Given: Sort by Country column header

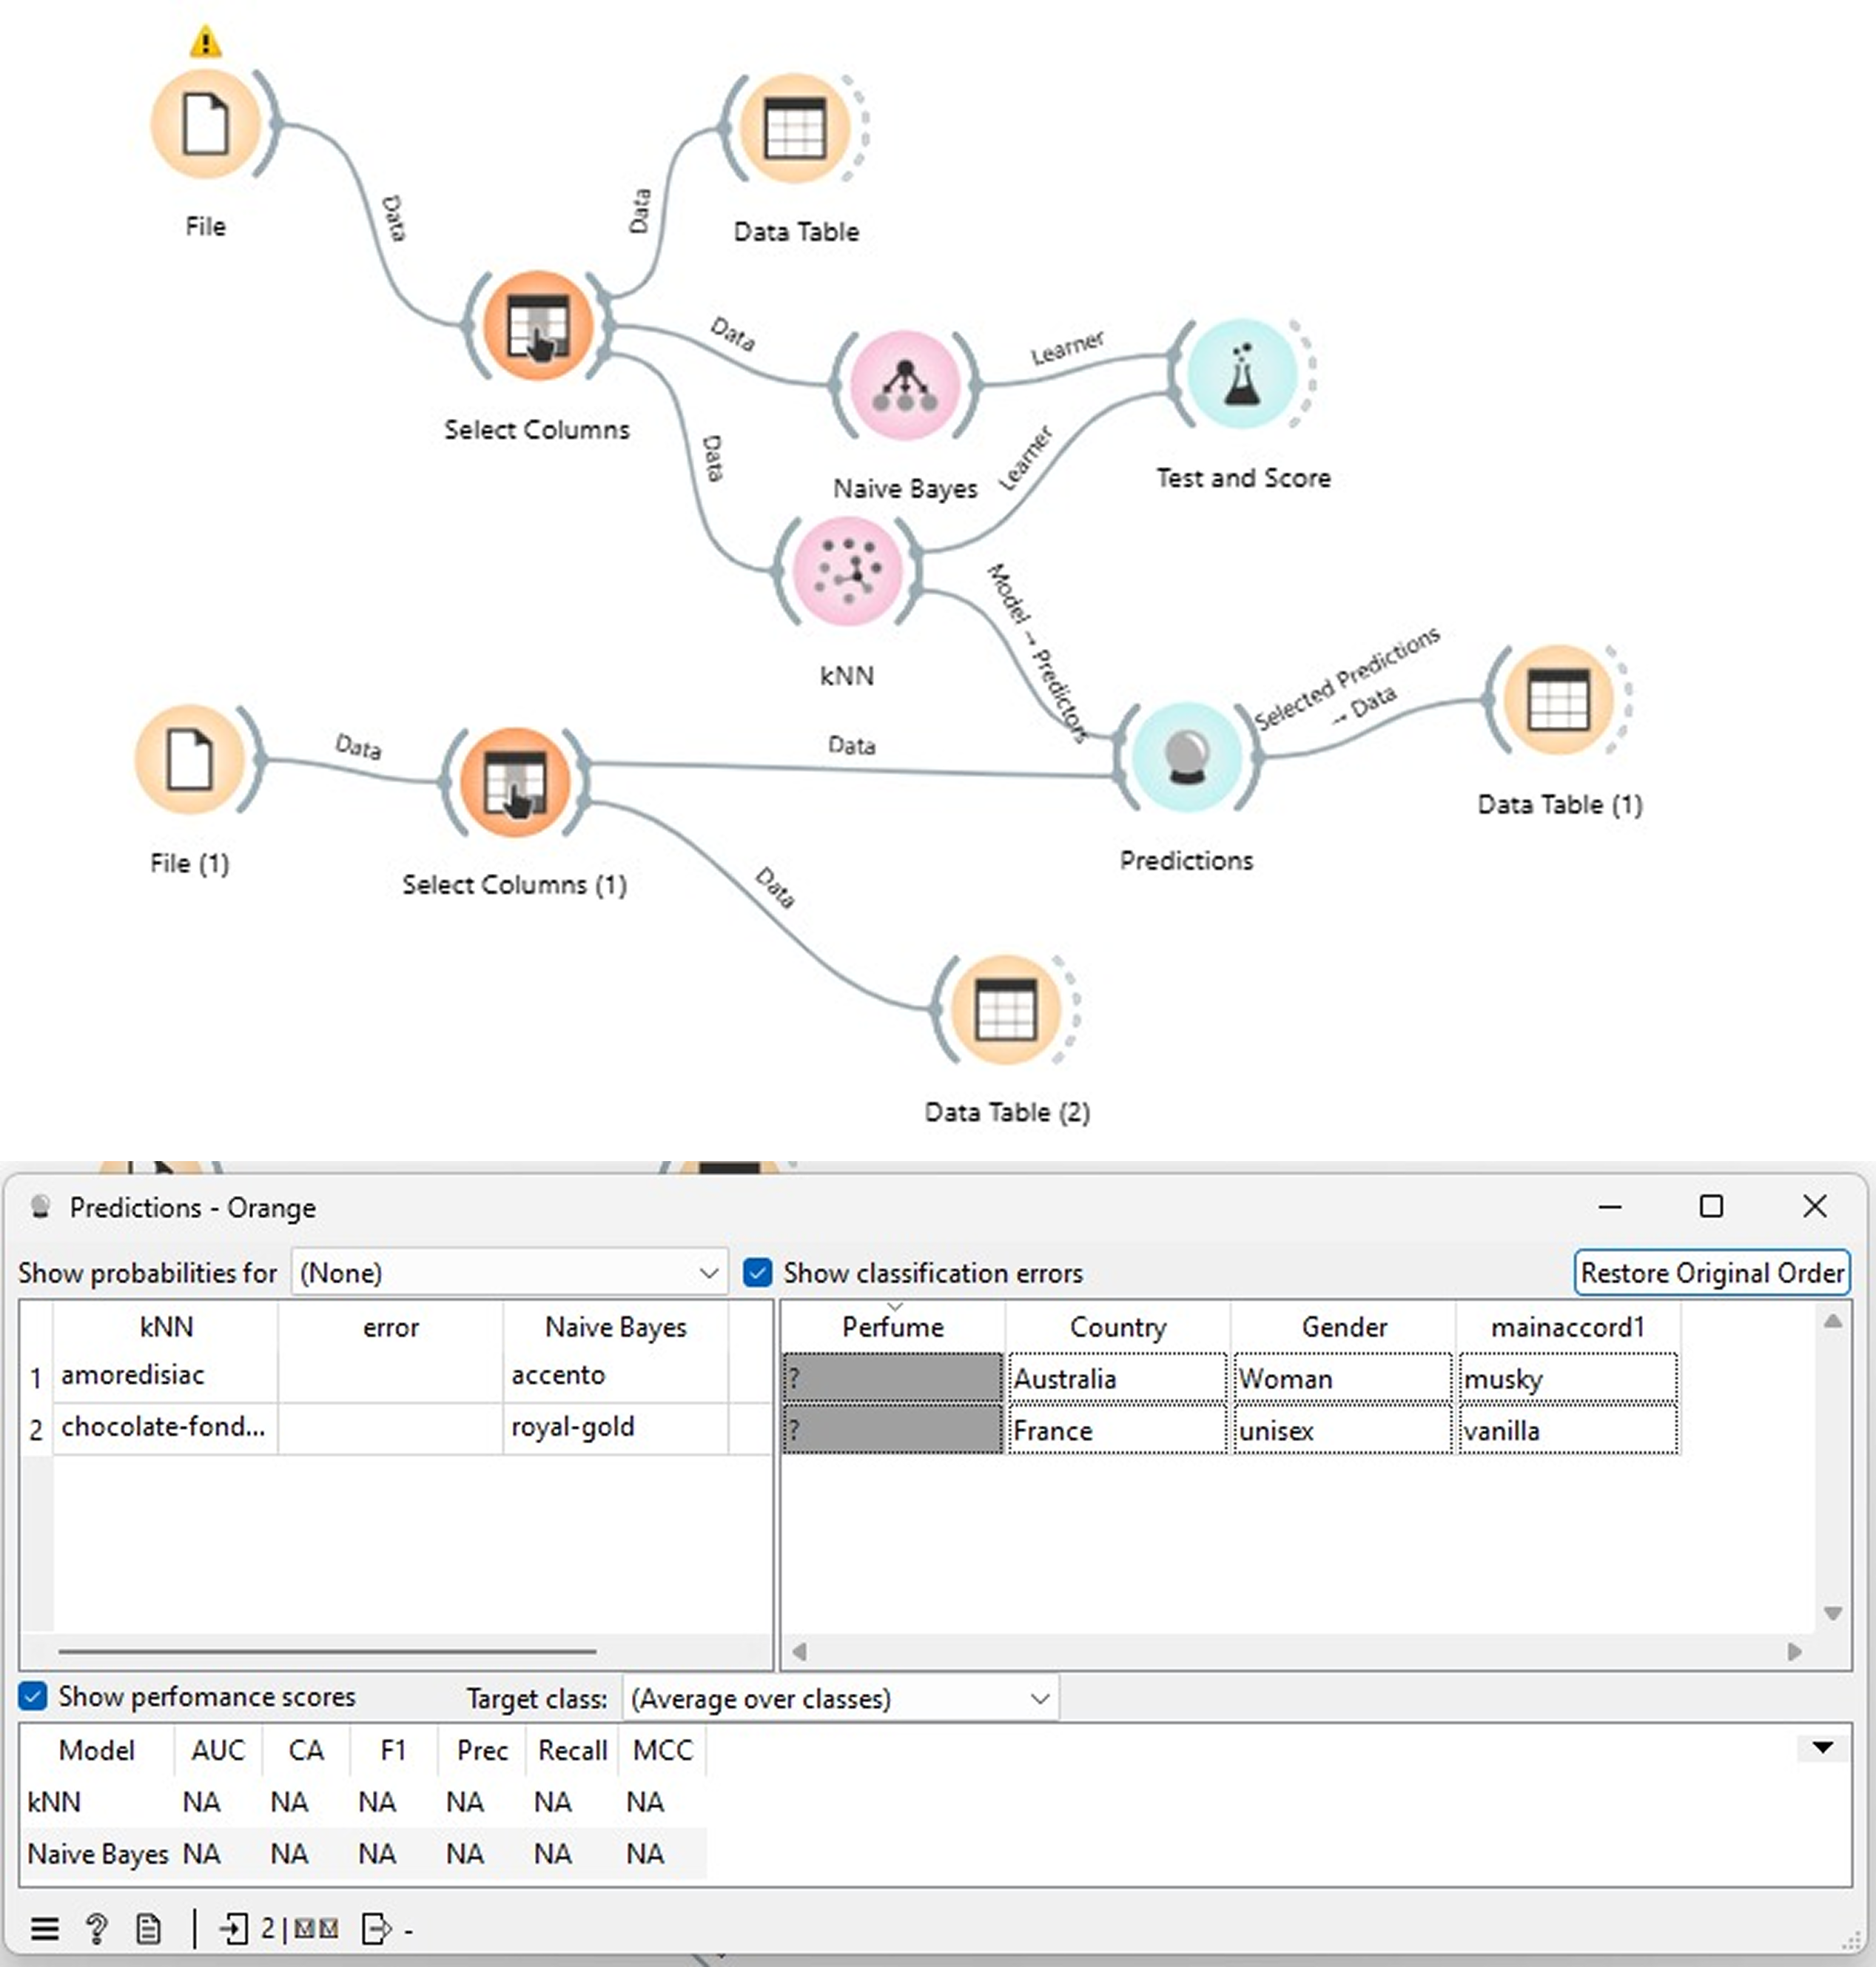Looking at the screenshot, I should tap(1118, 1327).
